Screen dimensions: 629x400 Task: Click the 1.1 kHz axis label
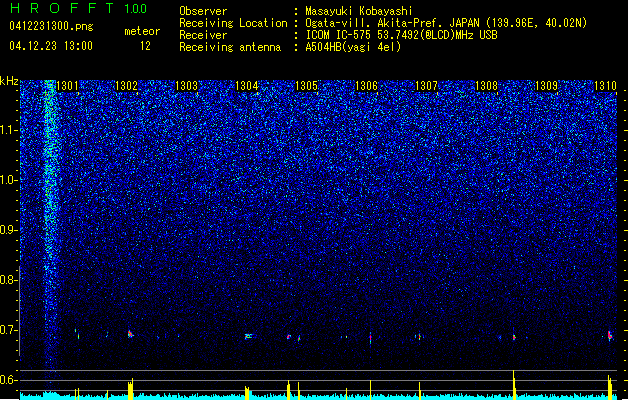pyautogui.click(x=9, y=130)
